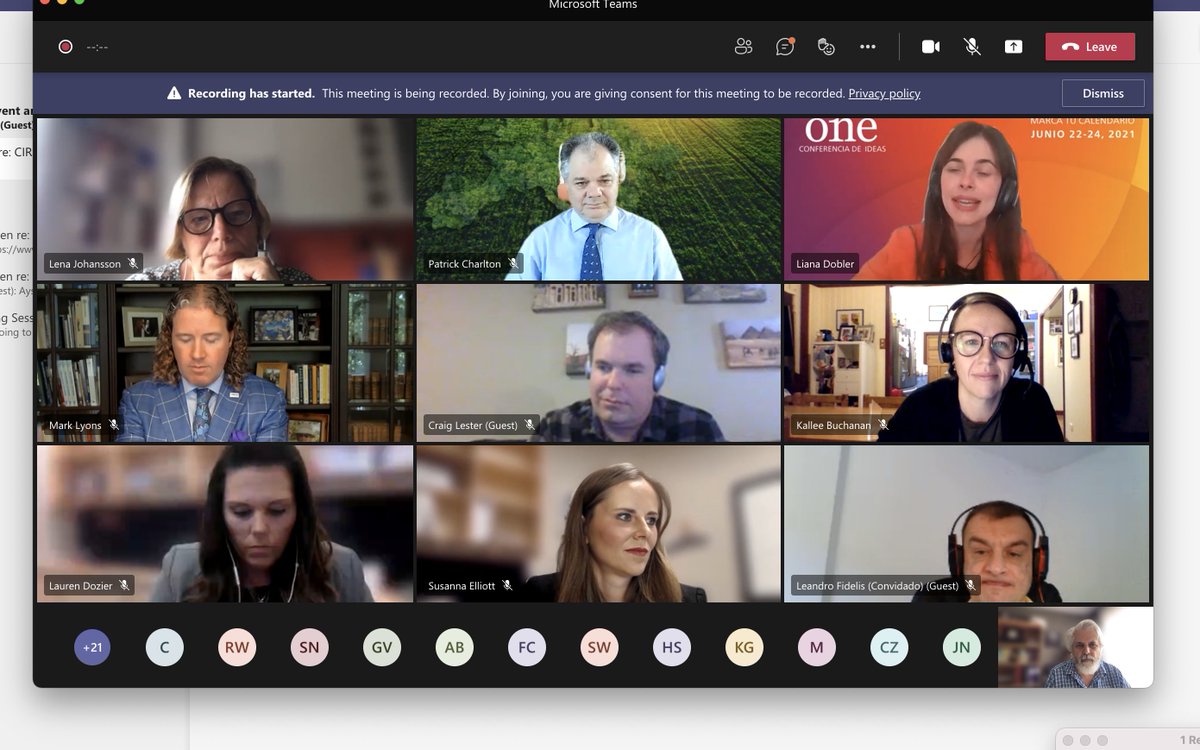Click Craig Lester's muted mic icon

530,425
